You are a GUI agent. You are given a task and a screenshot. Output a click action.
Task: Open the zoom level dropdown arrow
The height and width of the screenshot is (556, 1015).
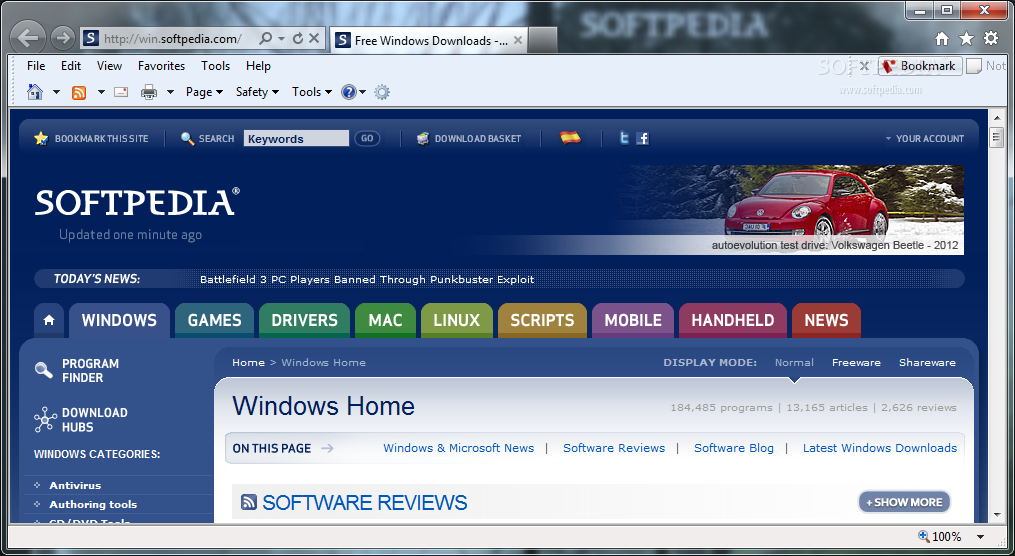pyautogui.click(x=981, y=537)
